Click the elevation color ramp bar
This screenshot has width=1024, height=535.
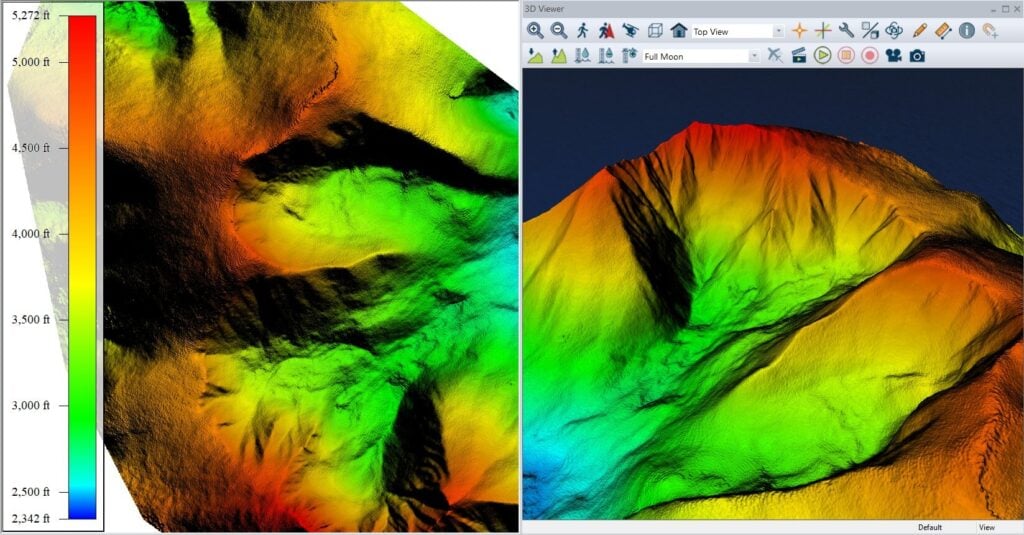[82, 267]
